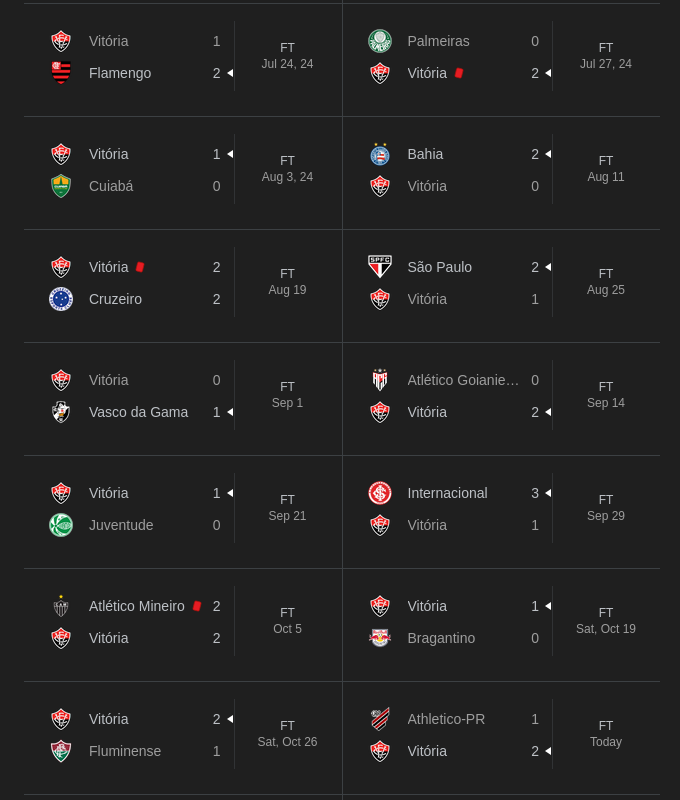View the match dated Sat, Oct 26
Screen dimensions: 680x800
[x=287, y=734]
